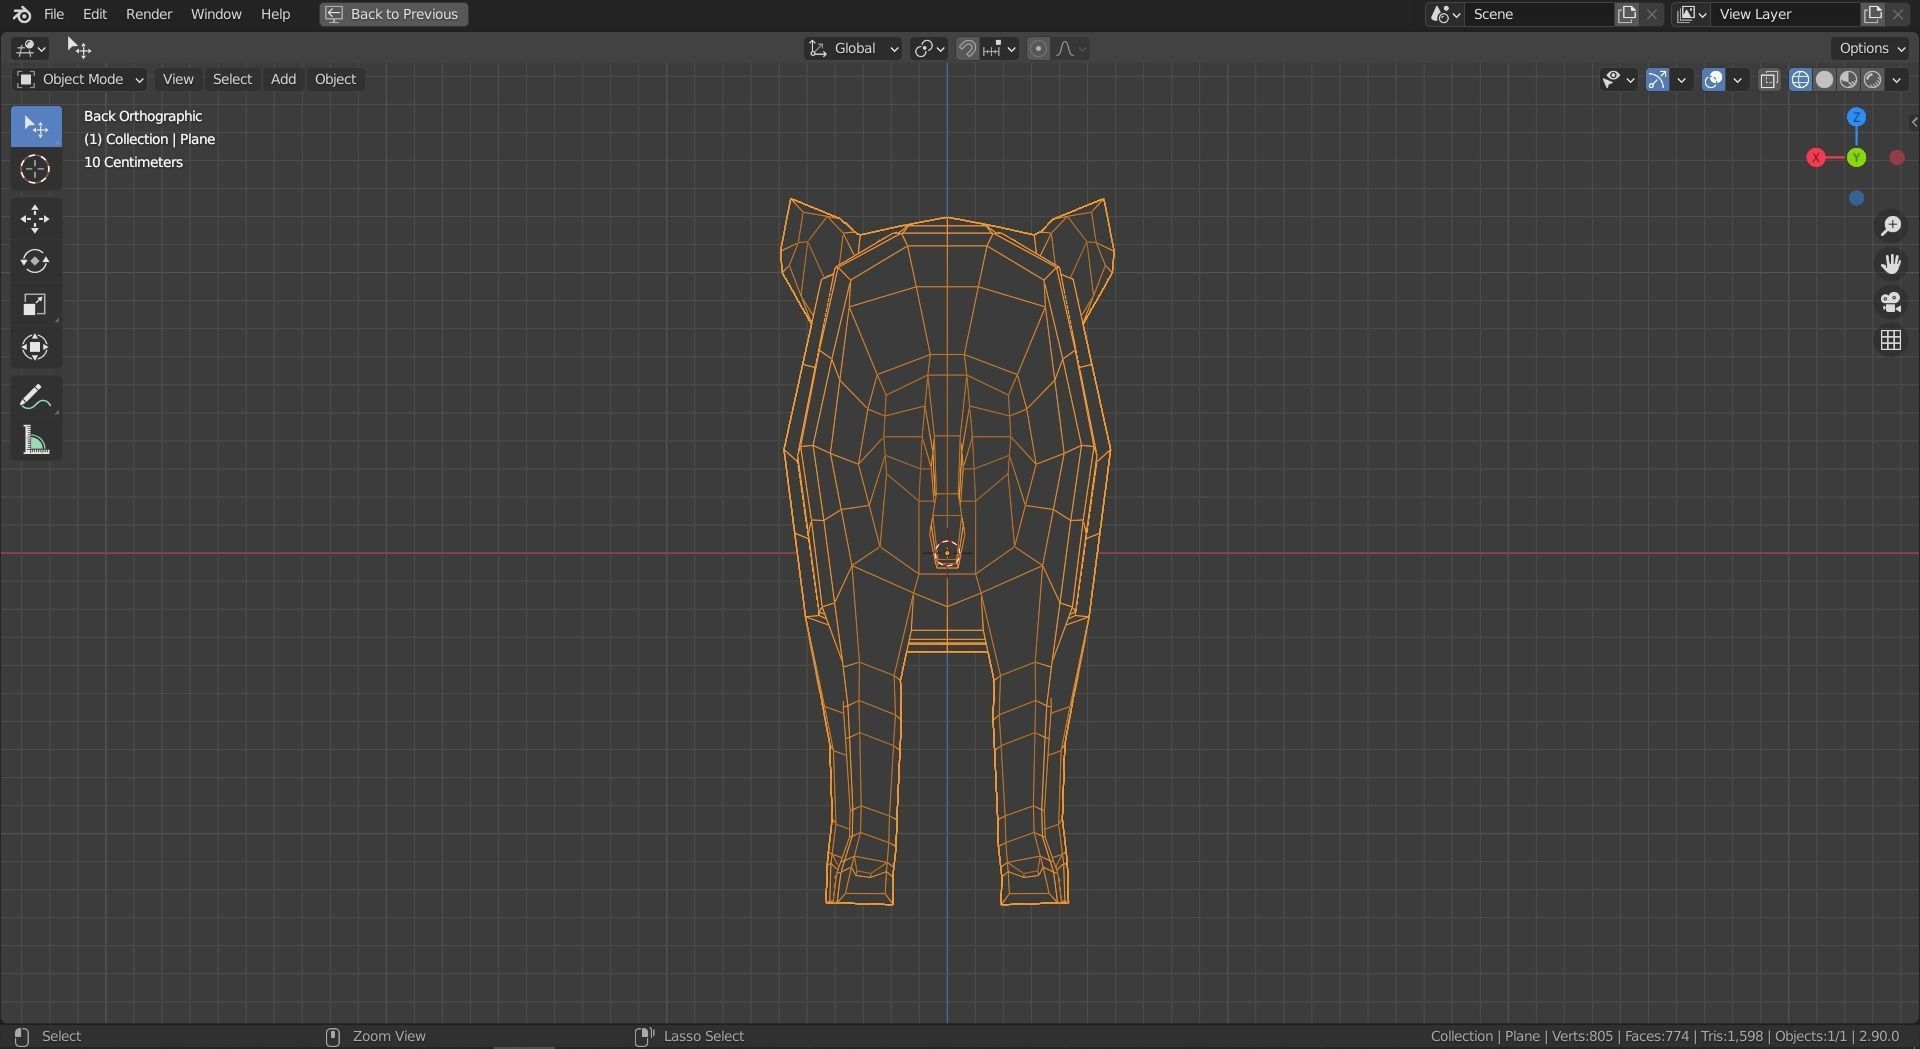
Task: Switch perspective/orthographic with grid icon
Action: [1890, 341]
